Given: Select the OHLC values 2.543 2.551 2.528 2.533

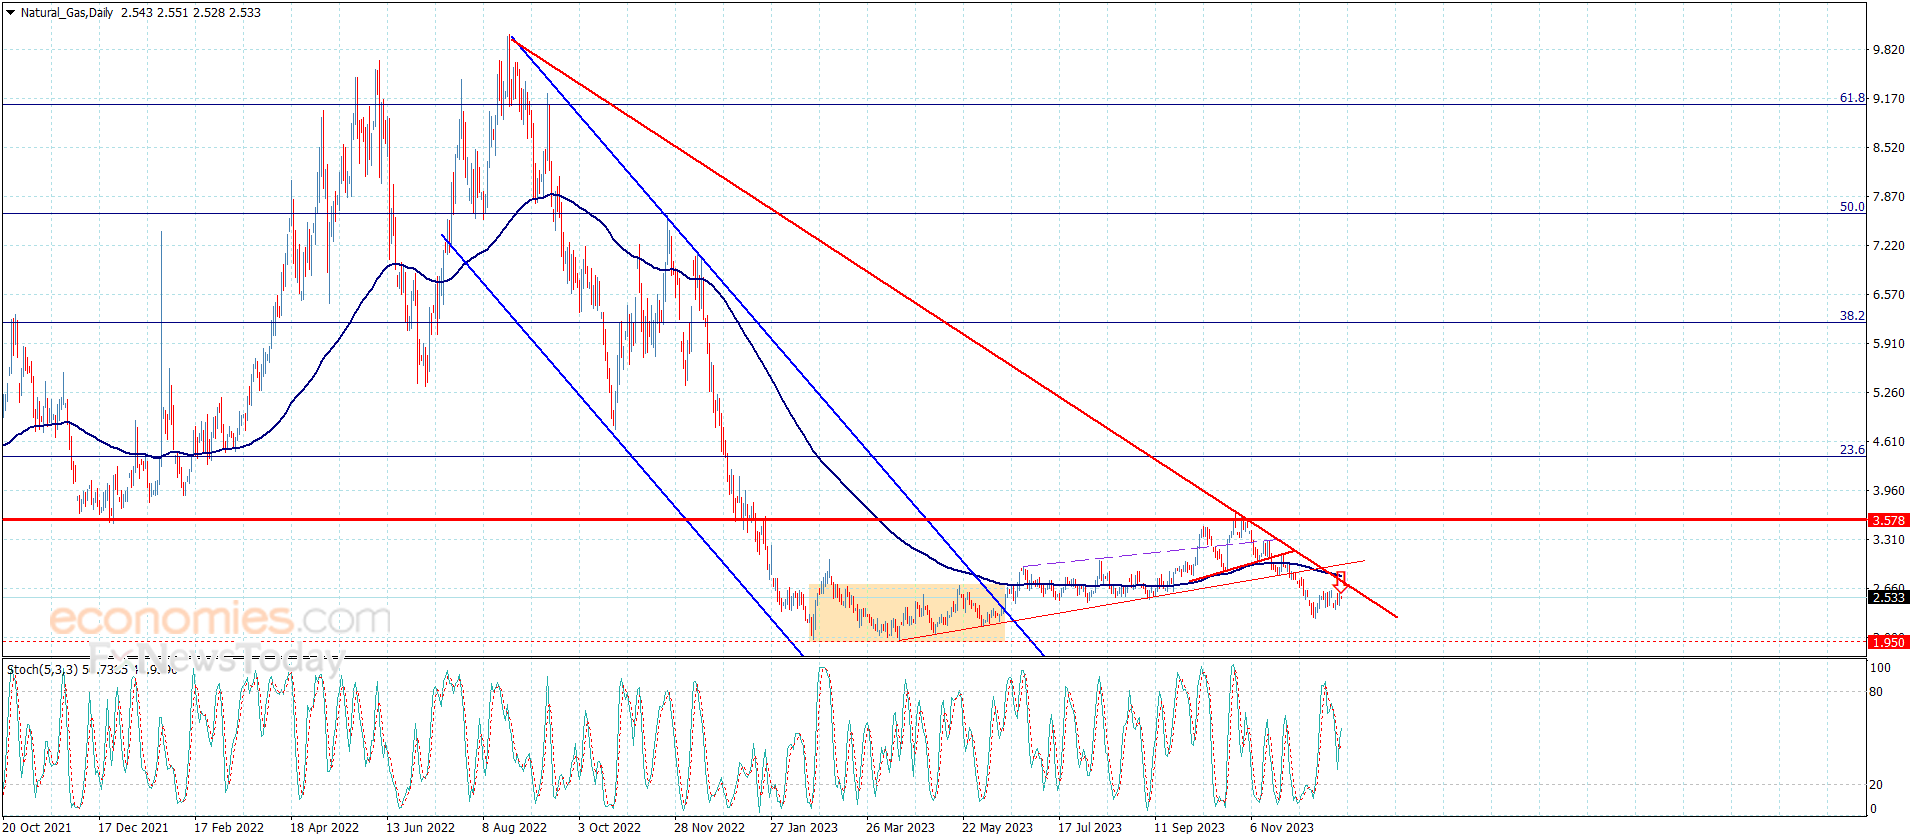Looking at the screenshot, I should pos(191,13).
